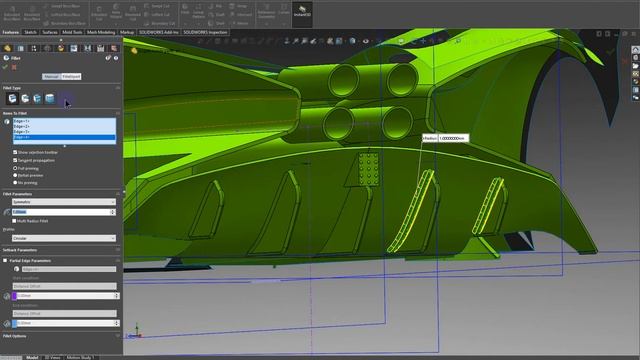Open the Mold Tools ribbon tab
The width and height of the screenshot is (640, 360).
(x=72, y=32)
